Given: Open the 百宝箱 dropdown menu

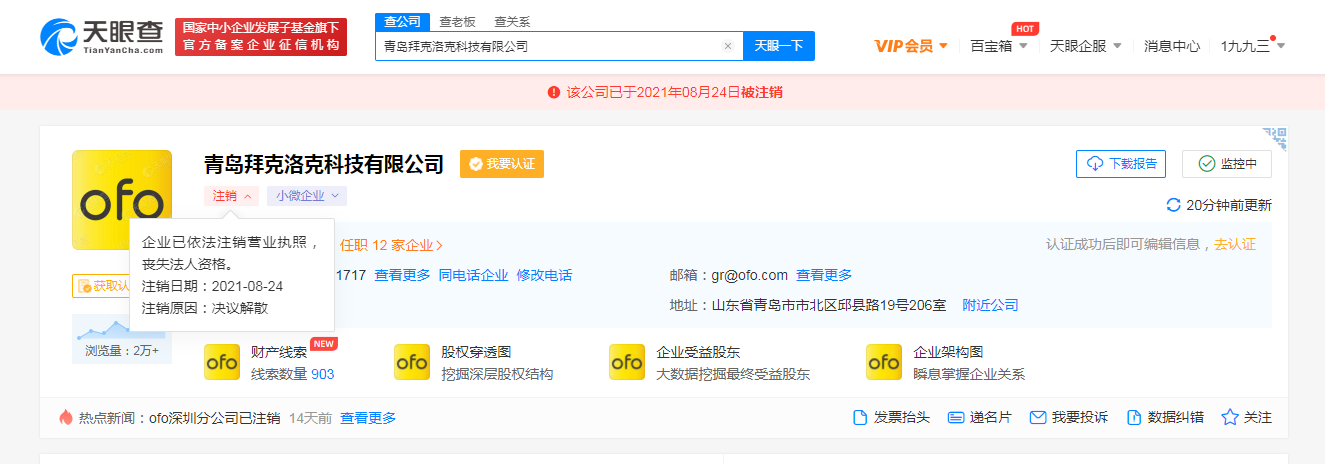Looking at the screenshot, I should (x=999, y=46).
